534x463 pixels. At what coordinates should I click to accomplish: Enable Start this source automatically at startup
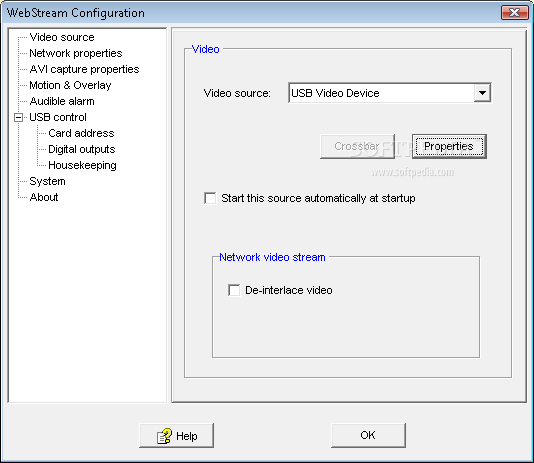coord(210,198)
